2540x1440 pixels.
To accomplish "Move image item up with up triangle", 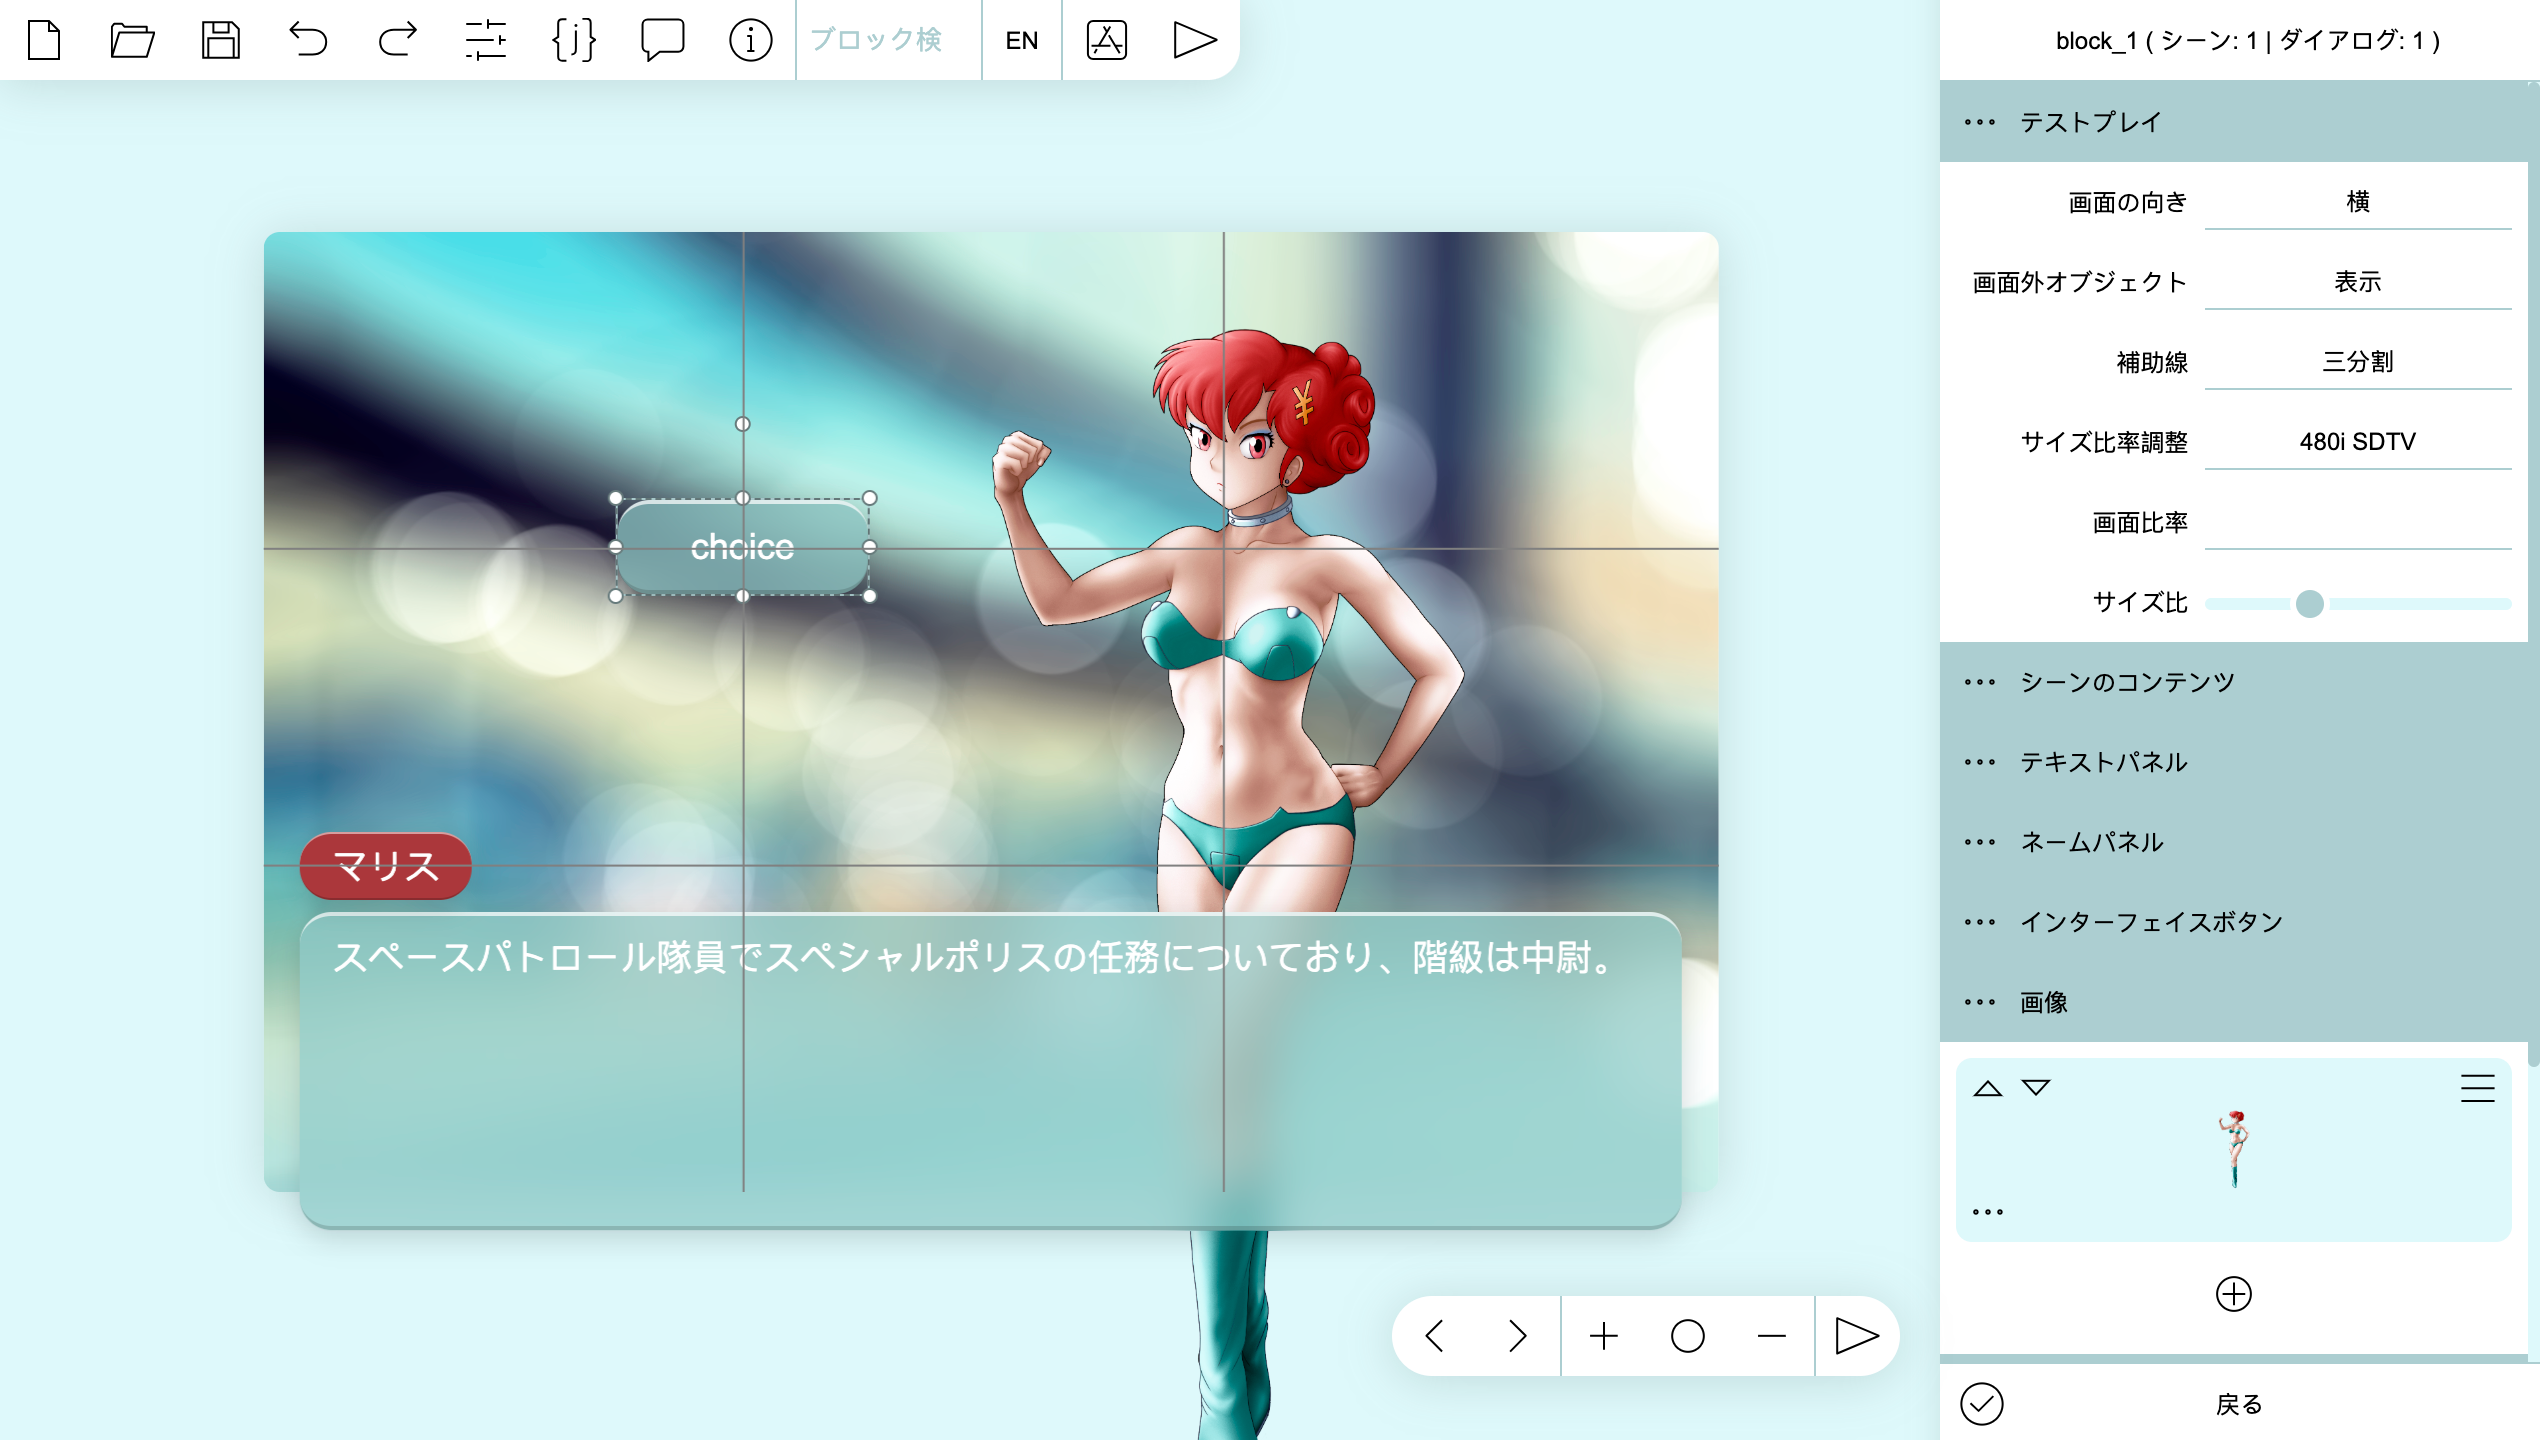I will [x=1988, y=1088].
